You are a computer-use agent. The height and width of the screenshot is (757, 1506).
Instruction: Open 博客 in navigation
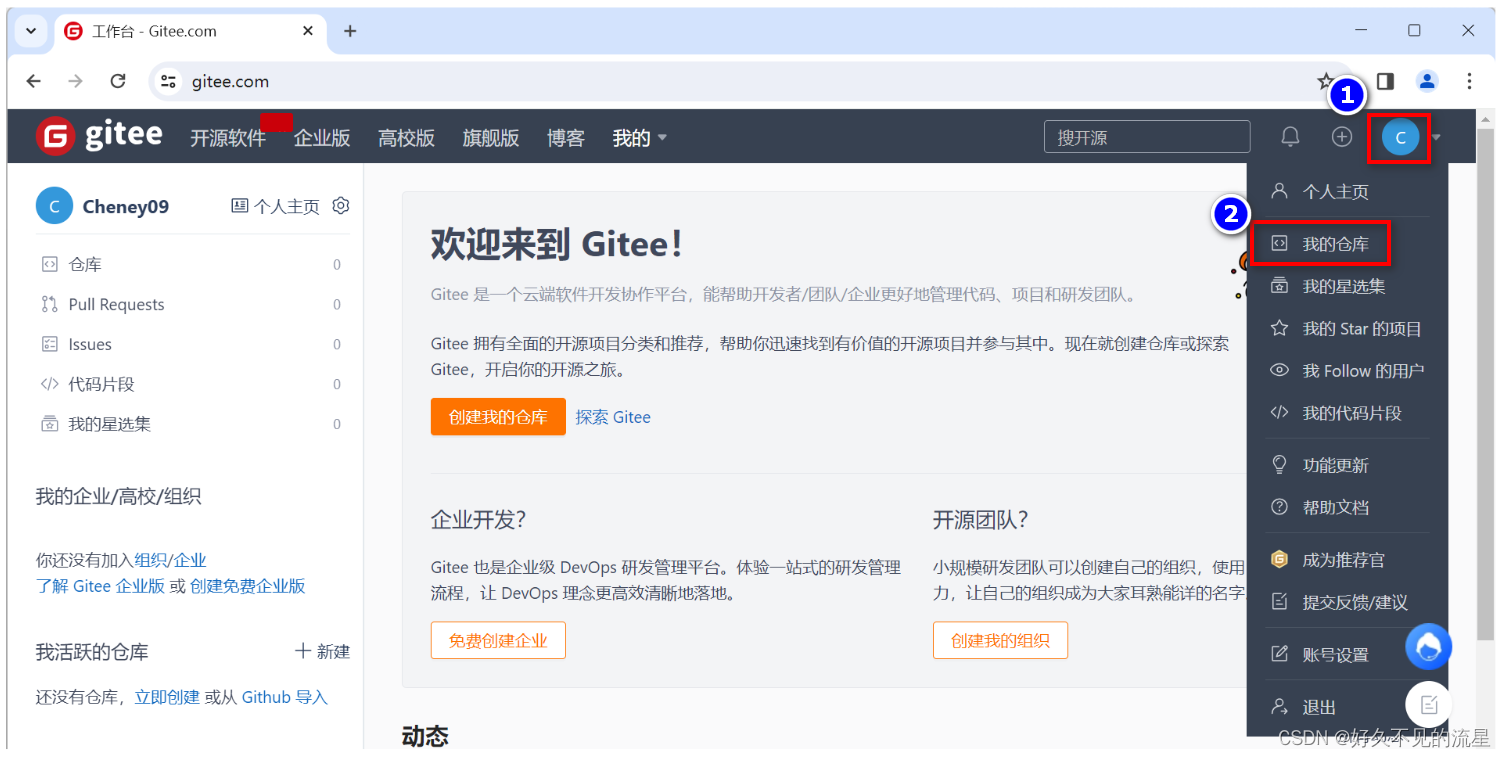pos(566,138)
